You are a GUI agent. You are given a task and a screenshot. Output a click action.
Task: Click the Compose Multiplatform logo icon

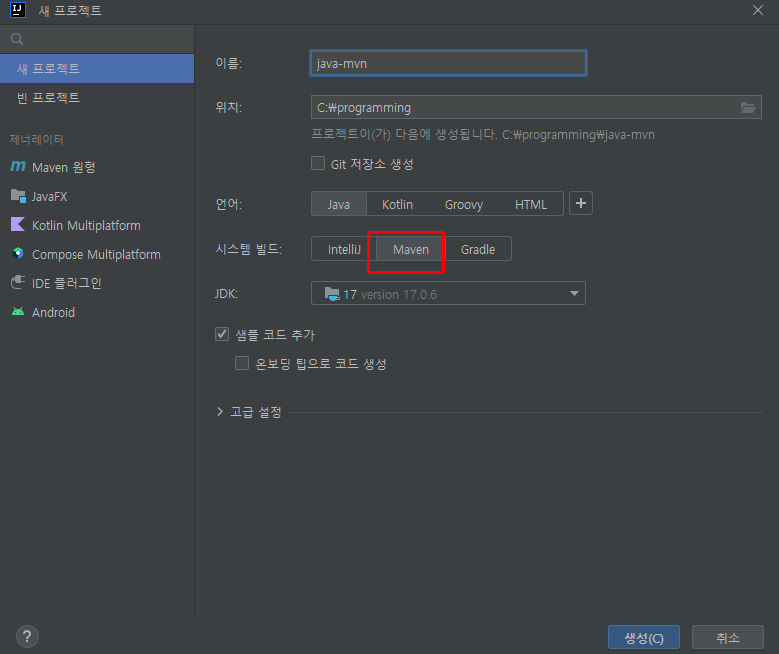click(x=18, y=253)
